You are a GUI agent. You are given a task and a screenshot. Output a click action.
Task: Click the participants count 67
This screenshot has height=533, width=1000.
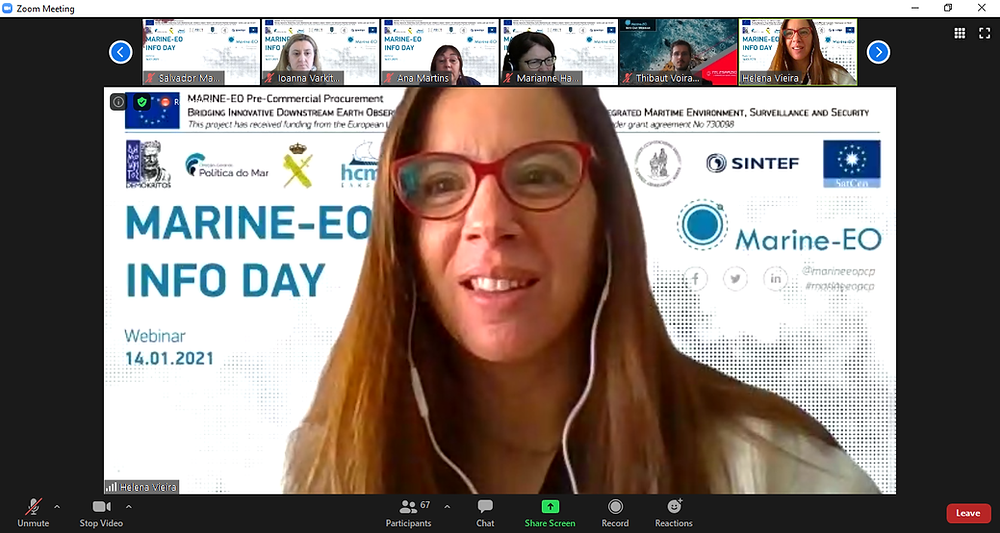click(425, 505)
